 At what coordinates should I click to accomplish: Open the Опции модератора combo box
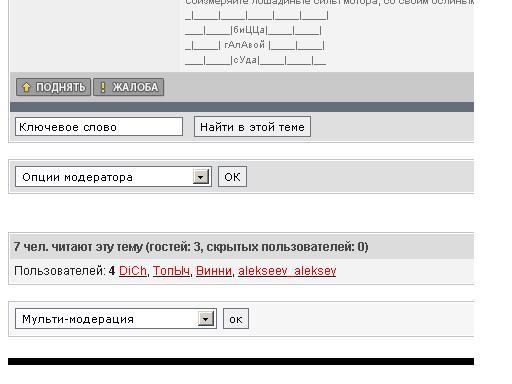pos(113,177)
